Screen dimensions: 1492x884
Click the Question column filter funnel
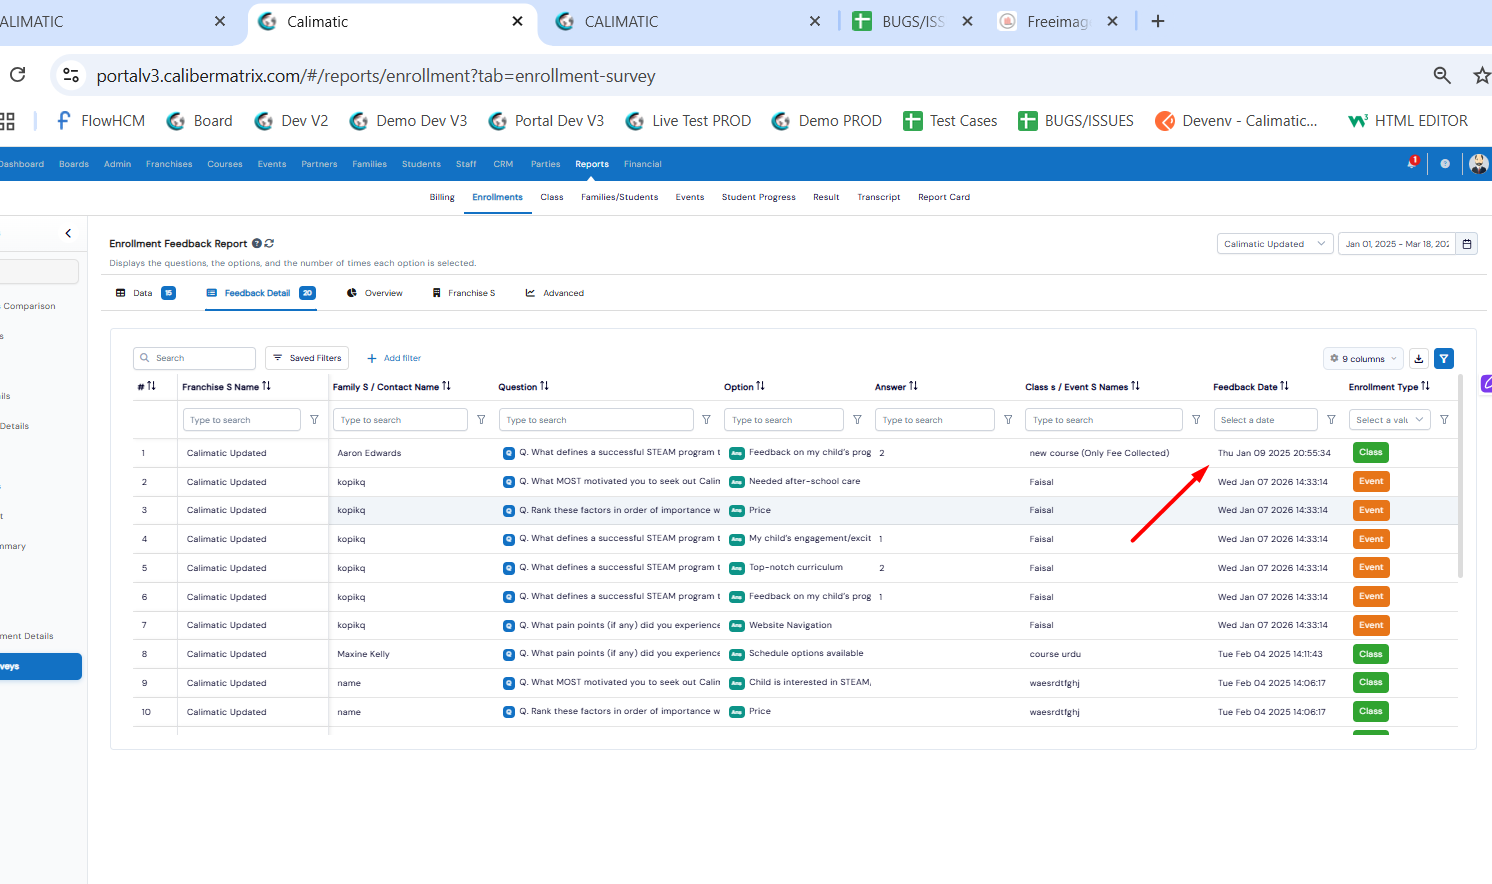(x=706, y=420)
